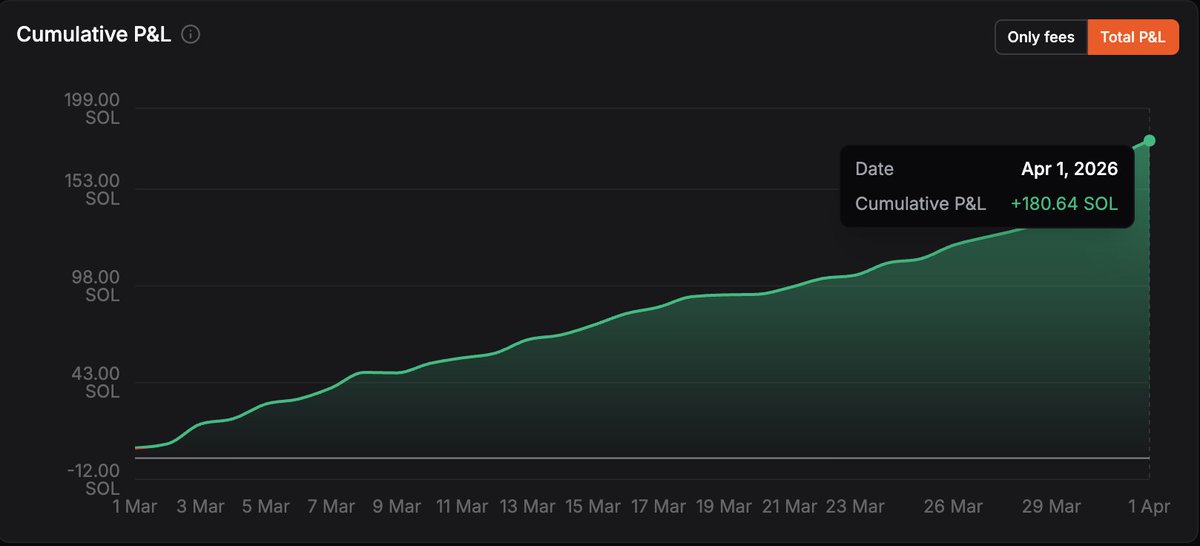Click the 199.00 SOL axis label
This screenshot has height=546, width=1200.
(92, 109)
